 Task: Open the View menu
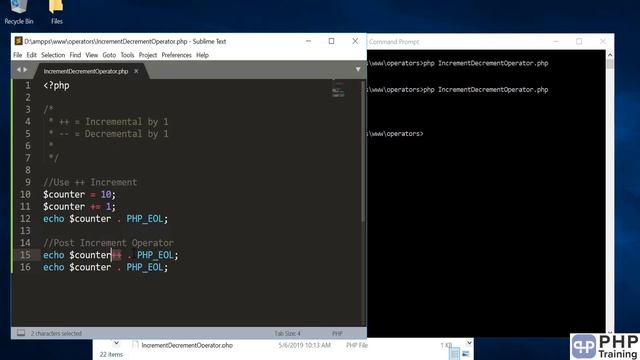click(91, 55)
